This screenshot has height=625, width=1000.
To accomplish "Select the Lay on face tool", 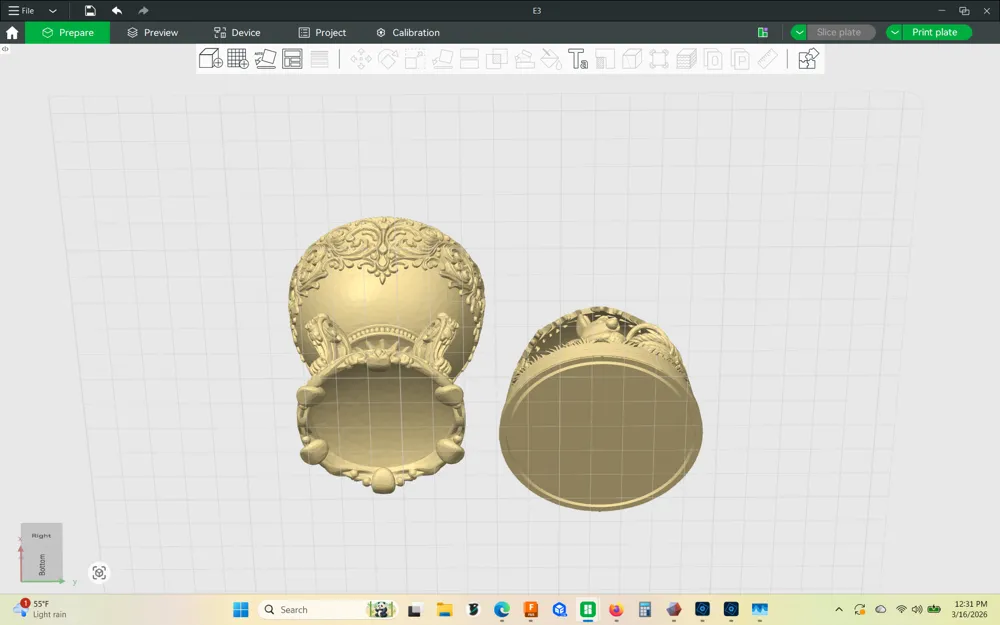I will click(x=442, y=59).
